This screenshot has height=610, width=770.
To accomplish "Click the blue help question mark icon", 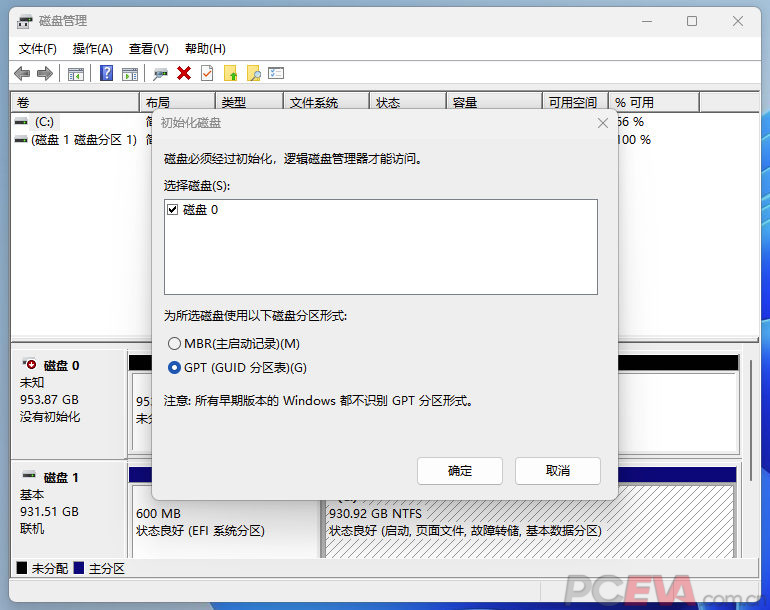I will pyautogui.click(x=106, y=73).
